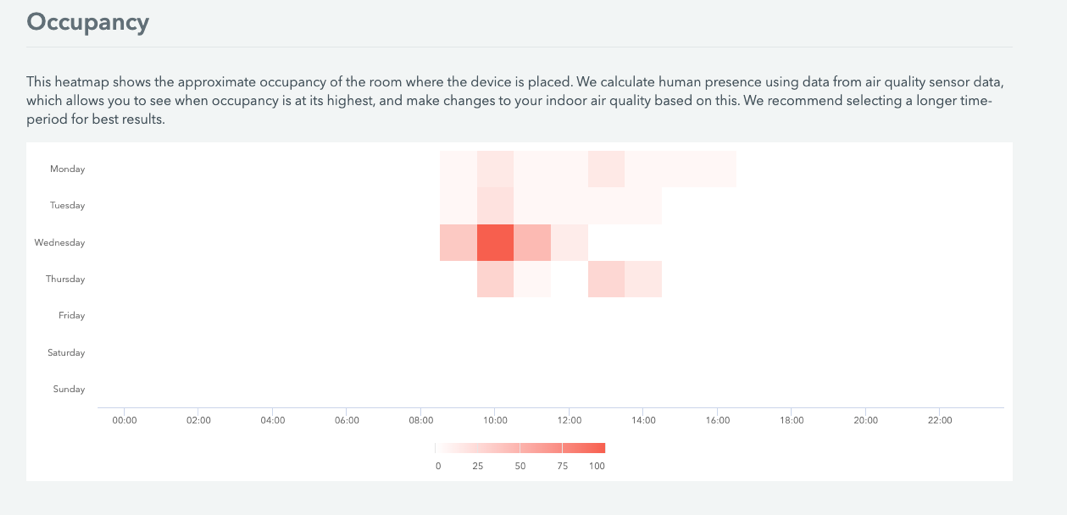The height and width of the screenshot is (515, 1067).
Task: Click the 100 legend label
Action: [597, 467]
